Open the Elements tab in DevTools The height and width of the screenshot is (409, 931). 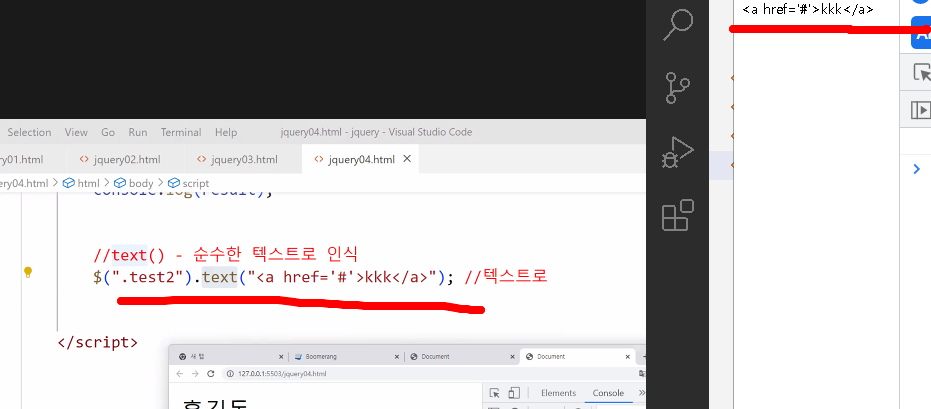(558, 393)
